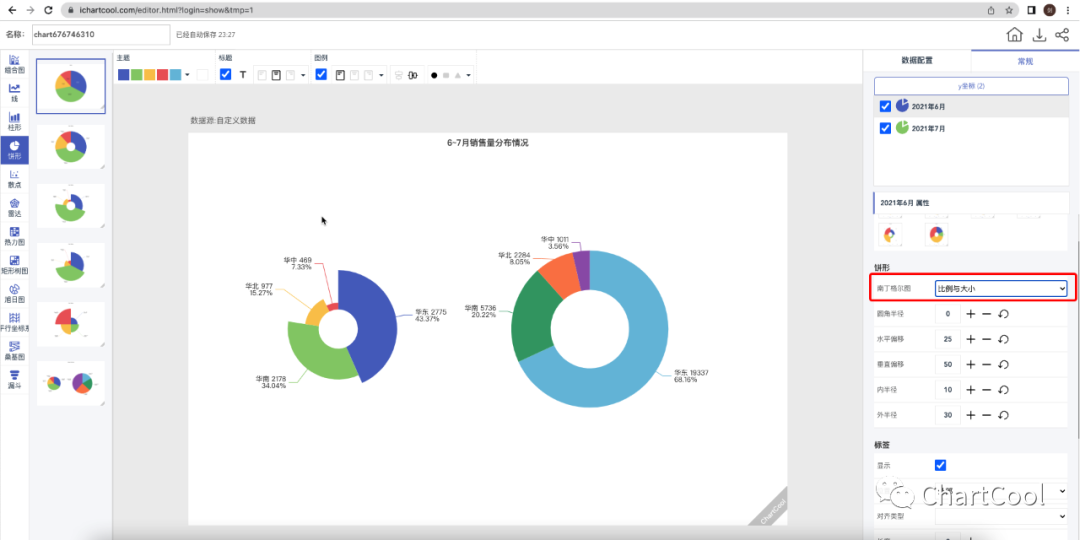Pick the filled donut style thumbnail in properties

click(936, 234)
